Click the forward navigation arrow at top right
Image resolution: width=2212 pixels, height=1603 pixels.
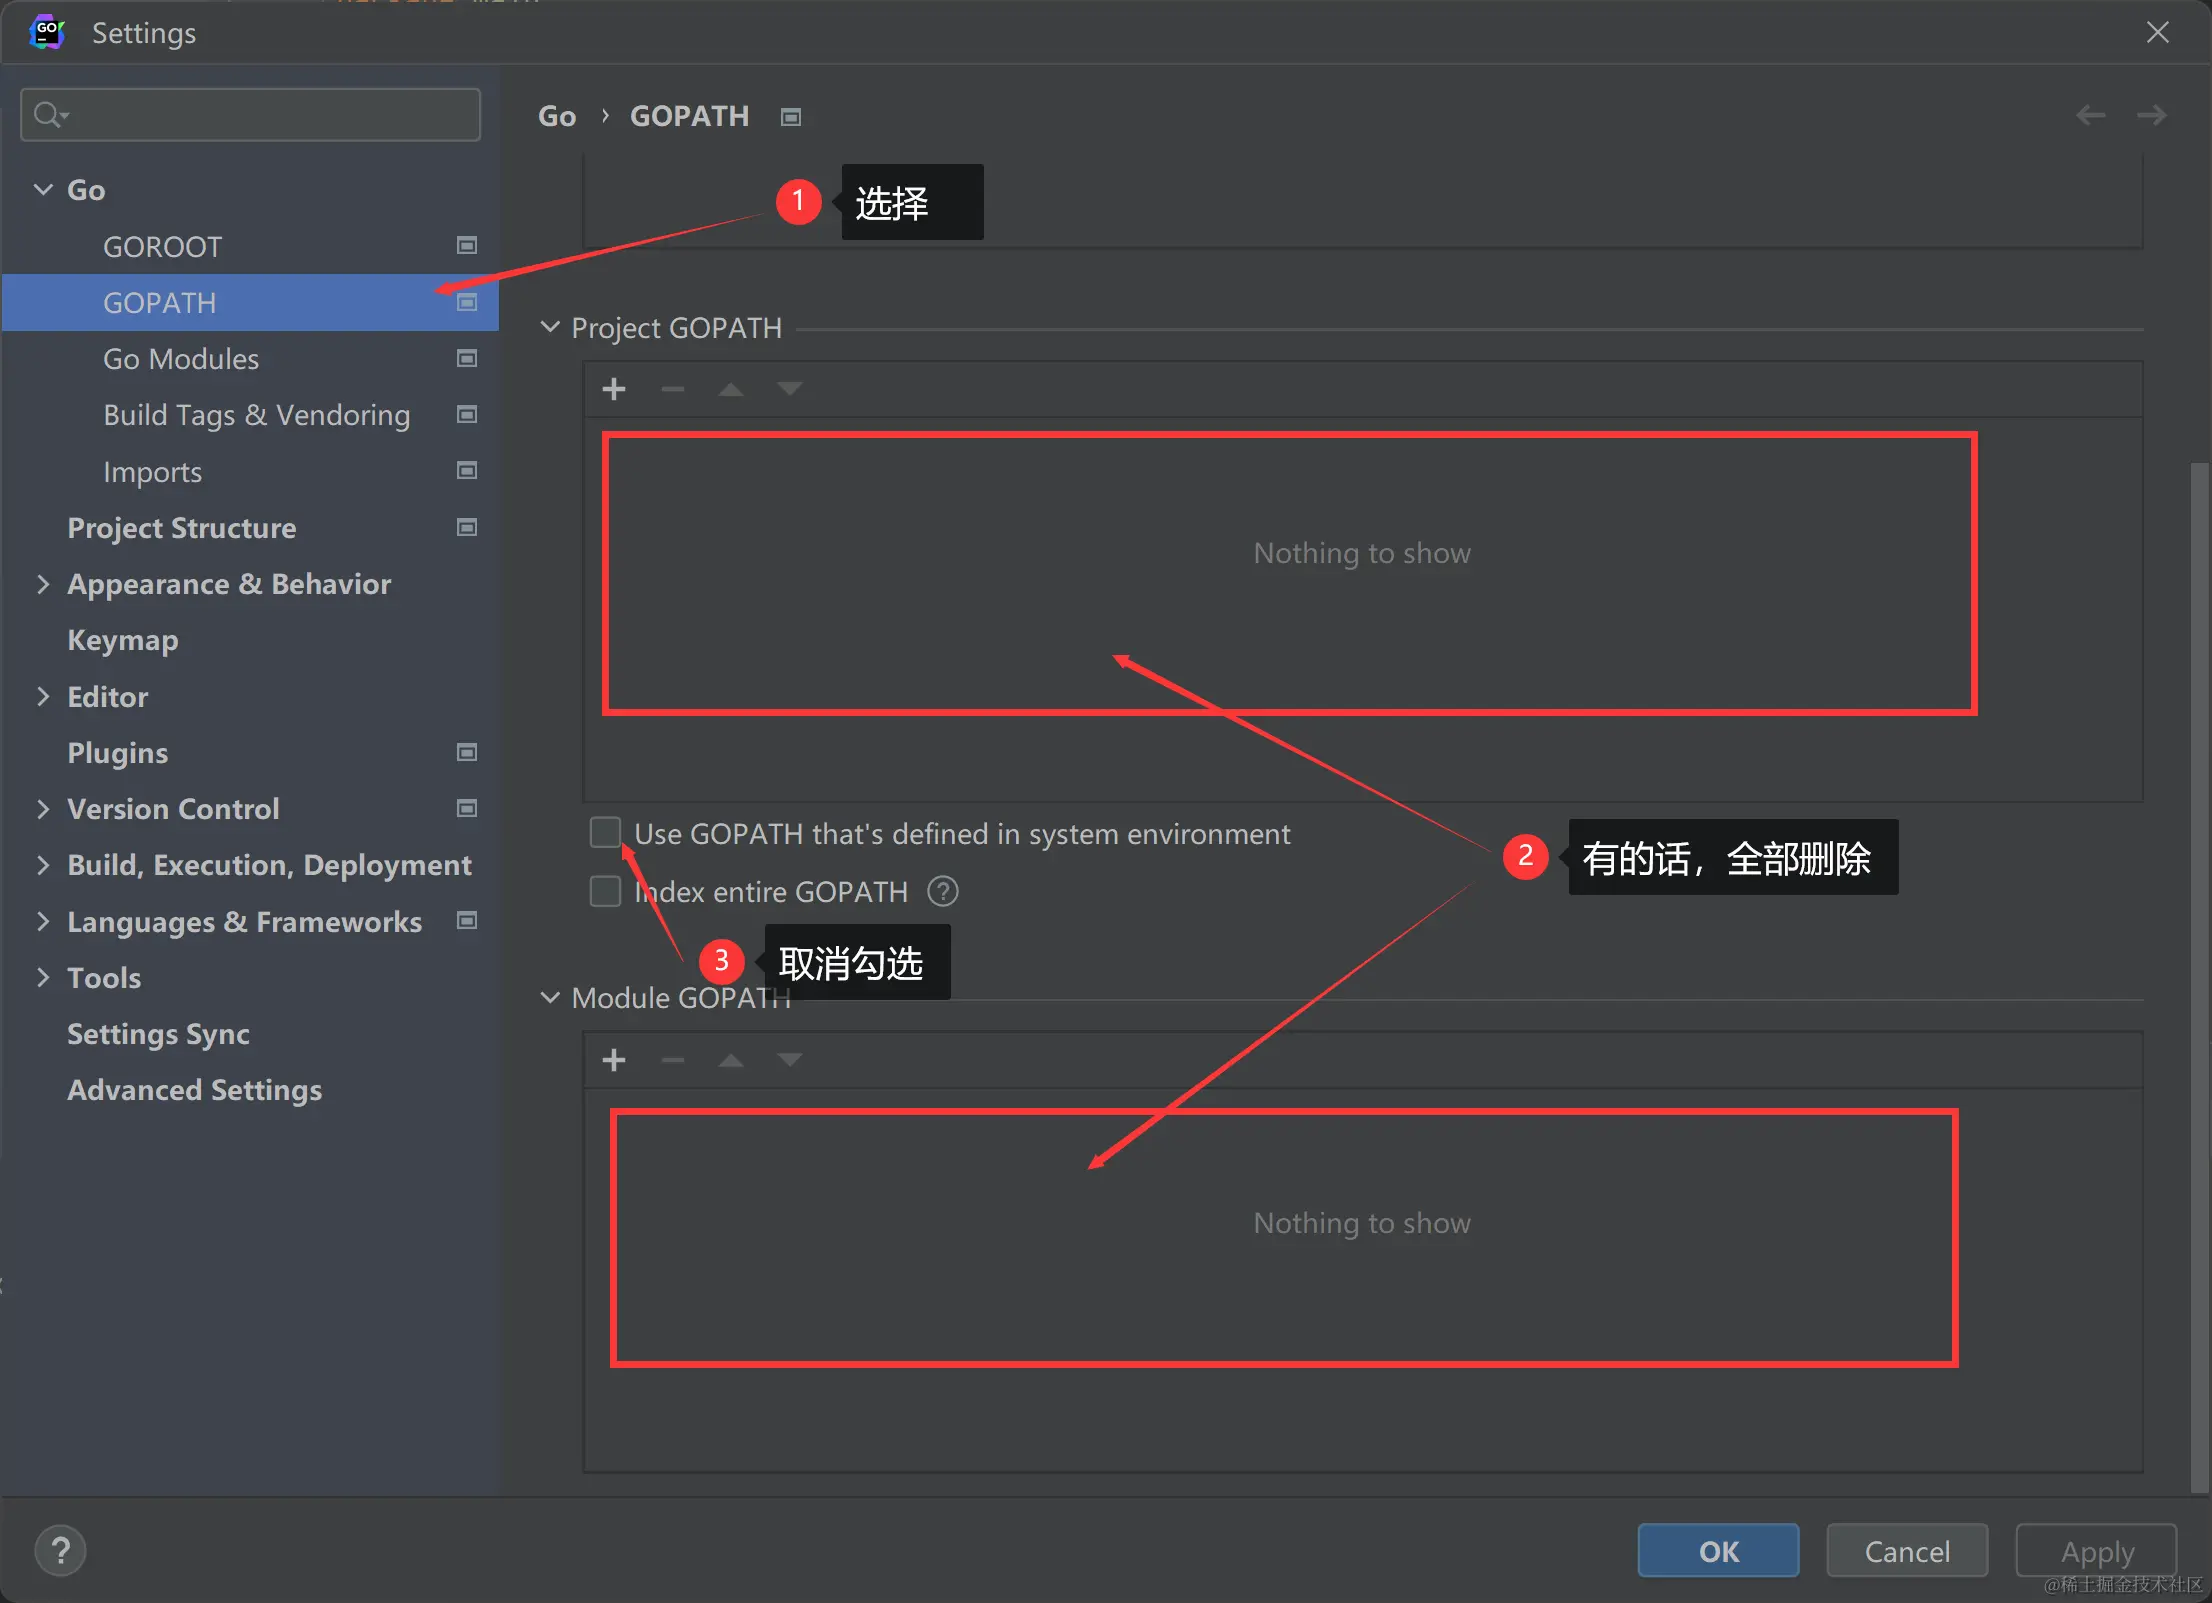pyautogui.click(x=2151, y=116)
